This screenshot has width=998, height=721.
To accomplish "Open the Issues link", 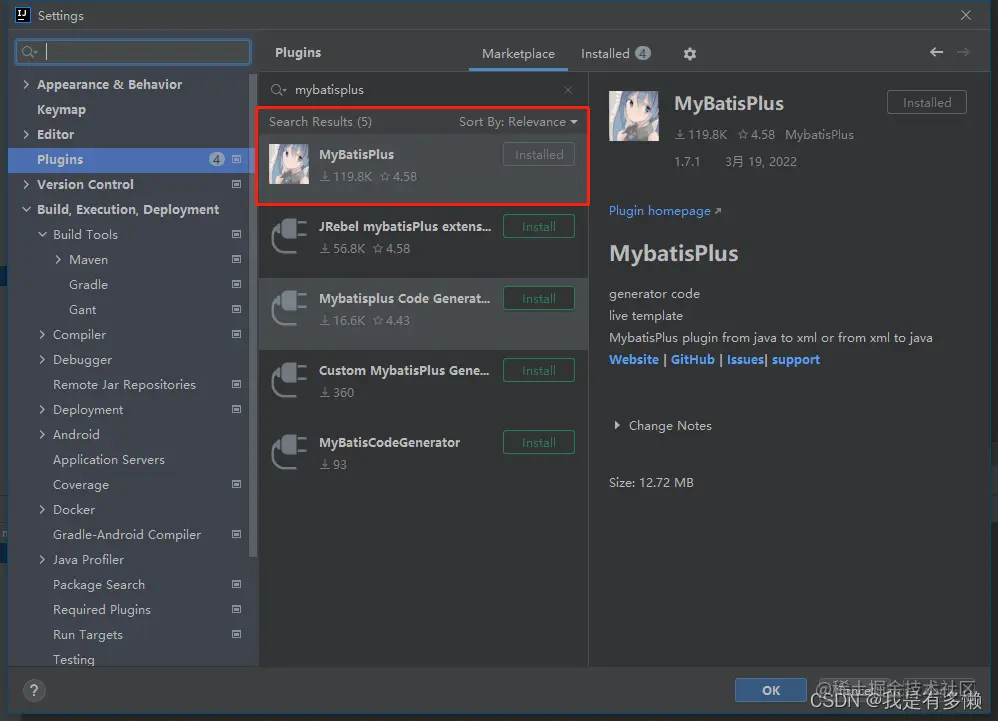I will point(745,360).
